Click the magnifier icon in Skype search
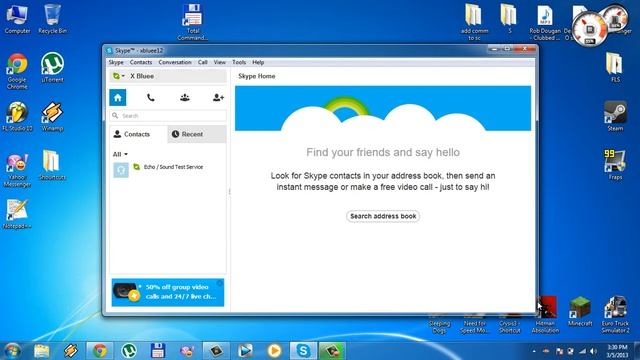This screenshot has width=640, height=360. pyautogui.click(x=116, y=116)
